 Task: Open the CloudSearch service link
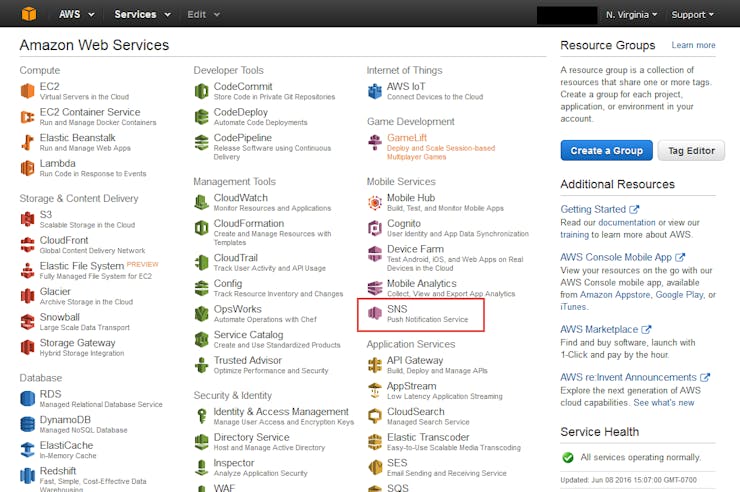[415, 411]
